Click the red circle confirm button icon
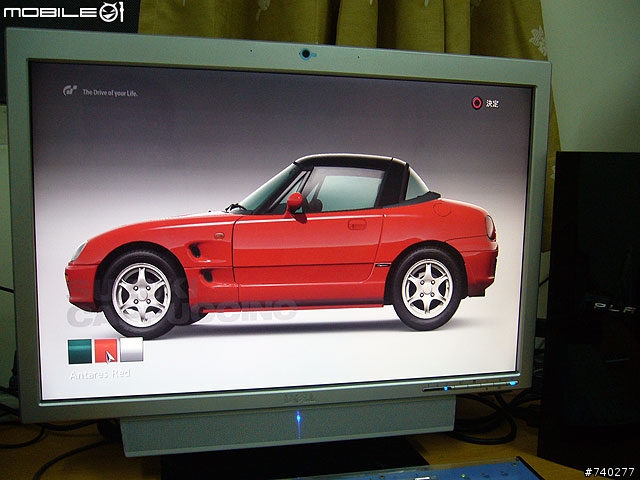640x480 pixels. 477,103
